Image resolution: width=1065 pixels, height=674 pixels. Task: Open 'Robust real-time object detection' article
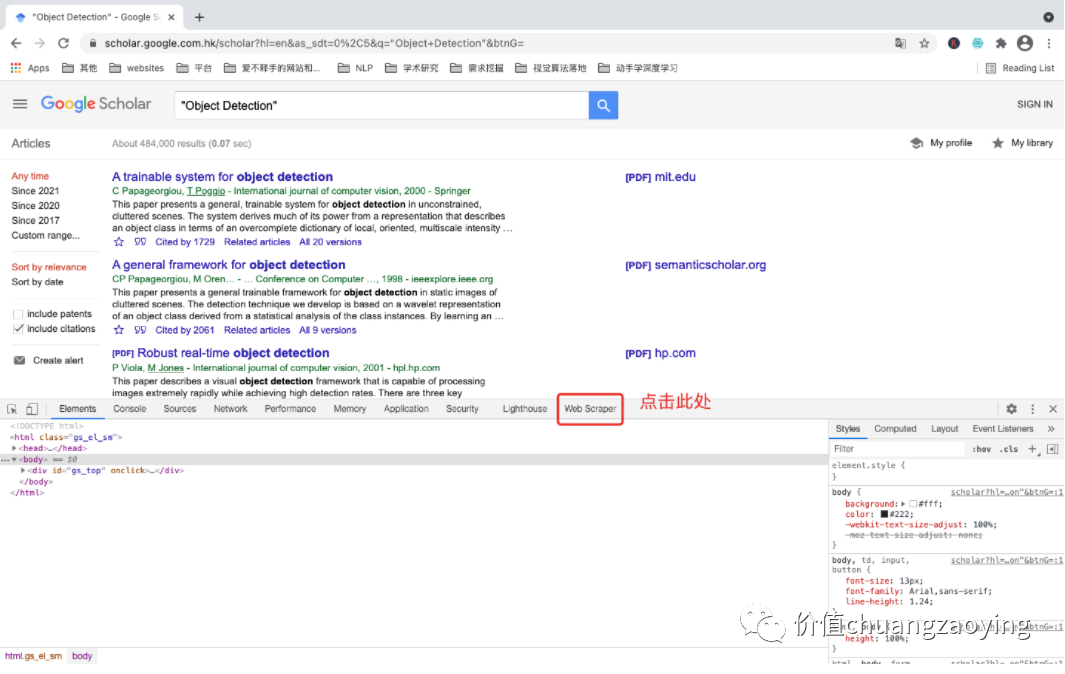[233, 353]
